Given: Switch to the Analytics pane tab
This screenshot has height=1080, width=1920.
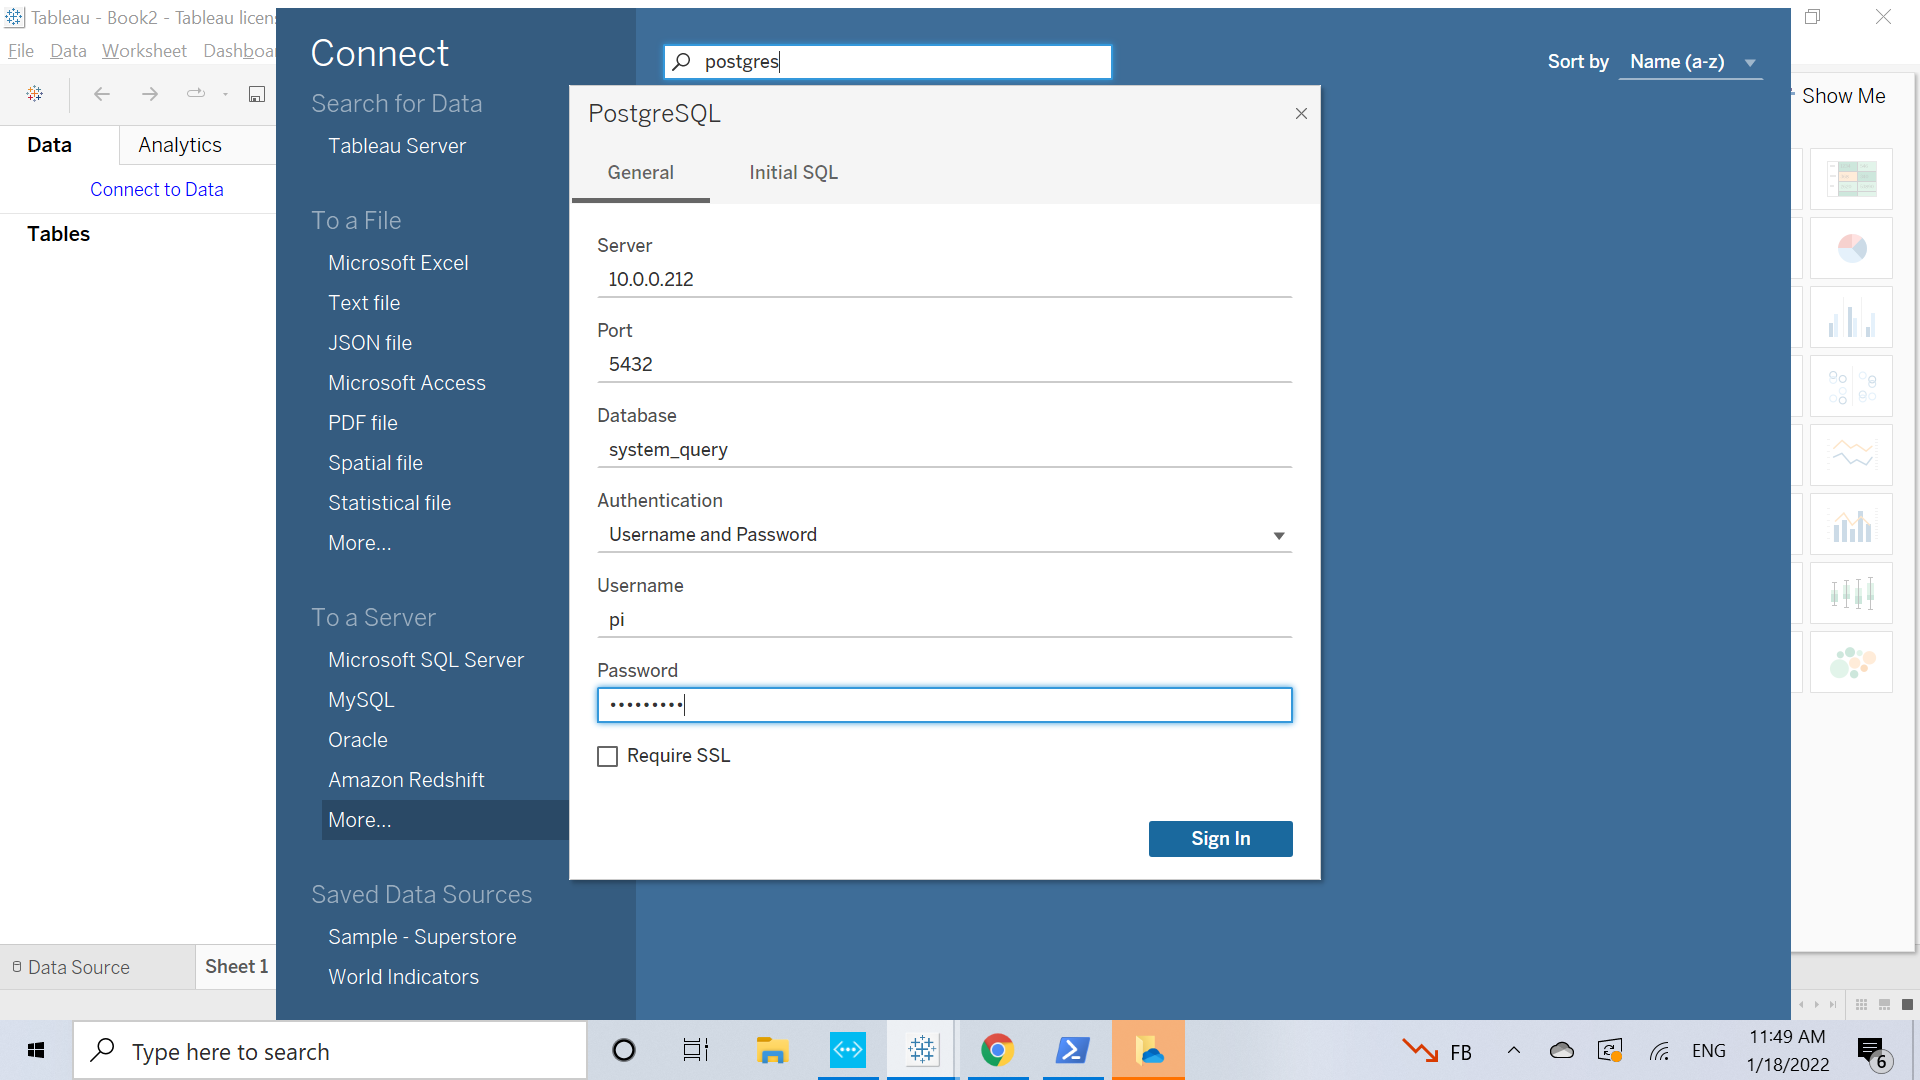Looking at the screenshot, I should point(180,145).
